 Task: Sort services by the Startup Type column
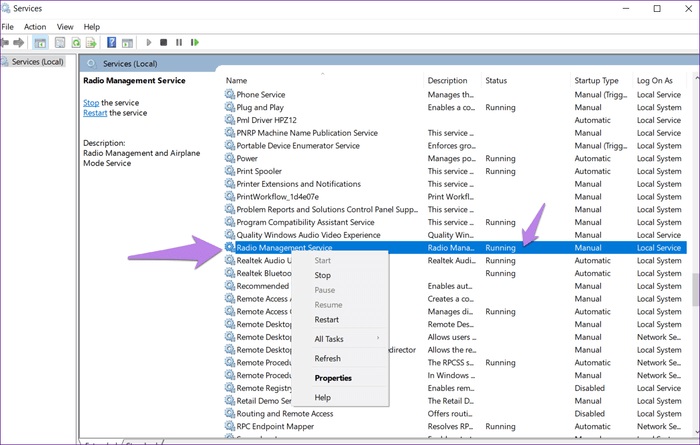point(596,80)
